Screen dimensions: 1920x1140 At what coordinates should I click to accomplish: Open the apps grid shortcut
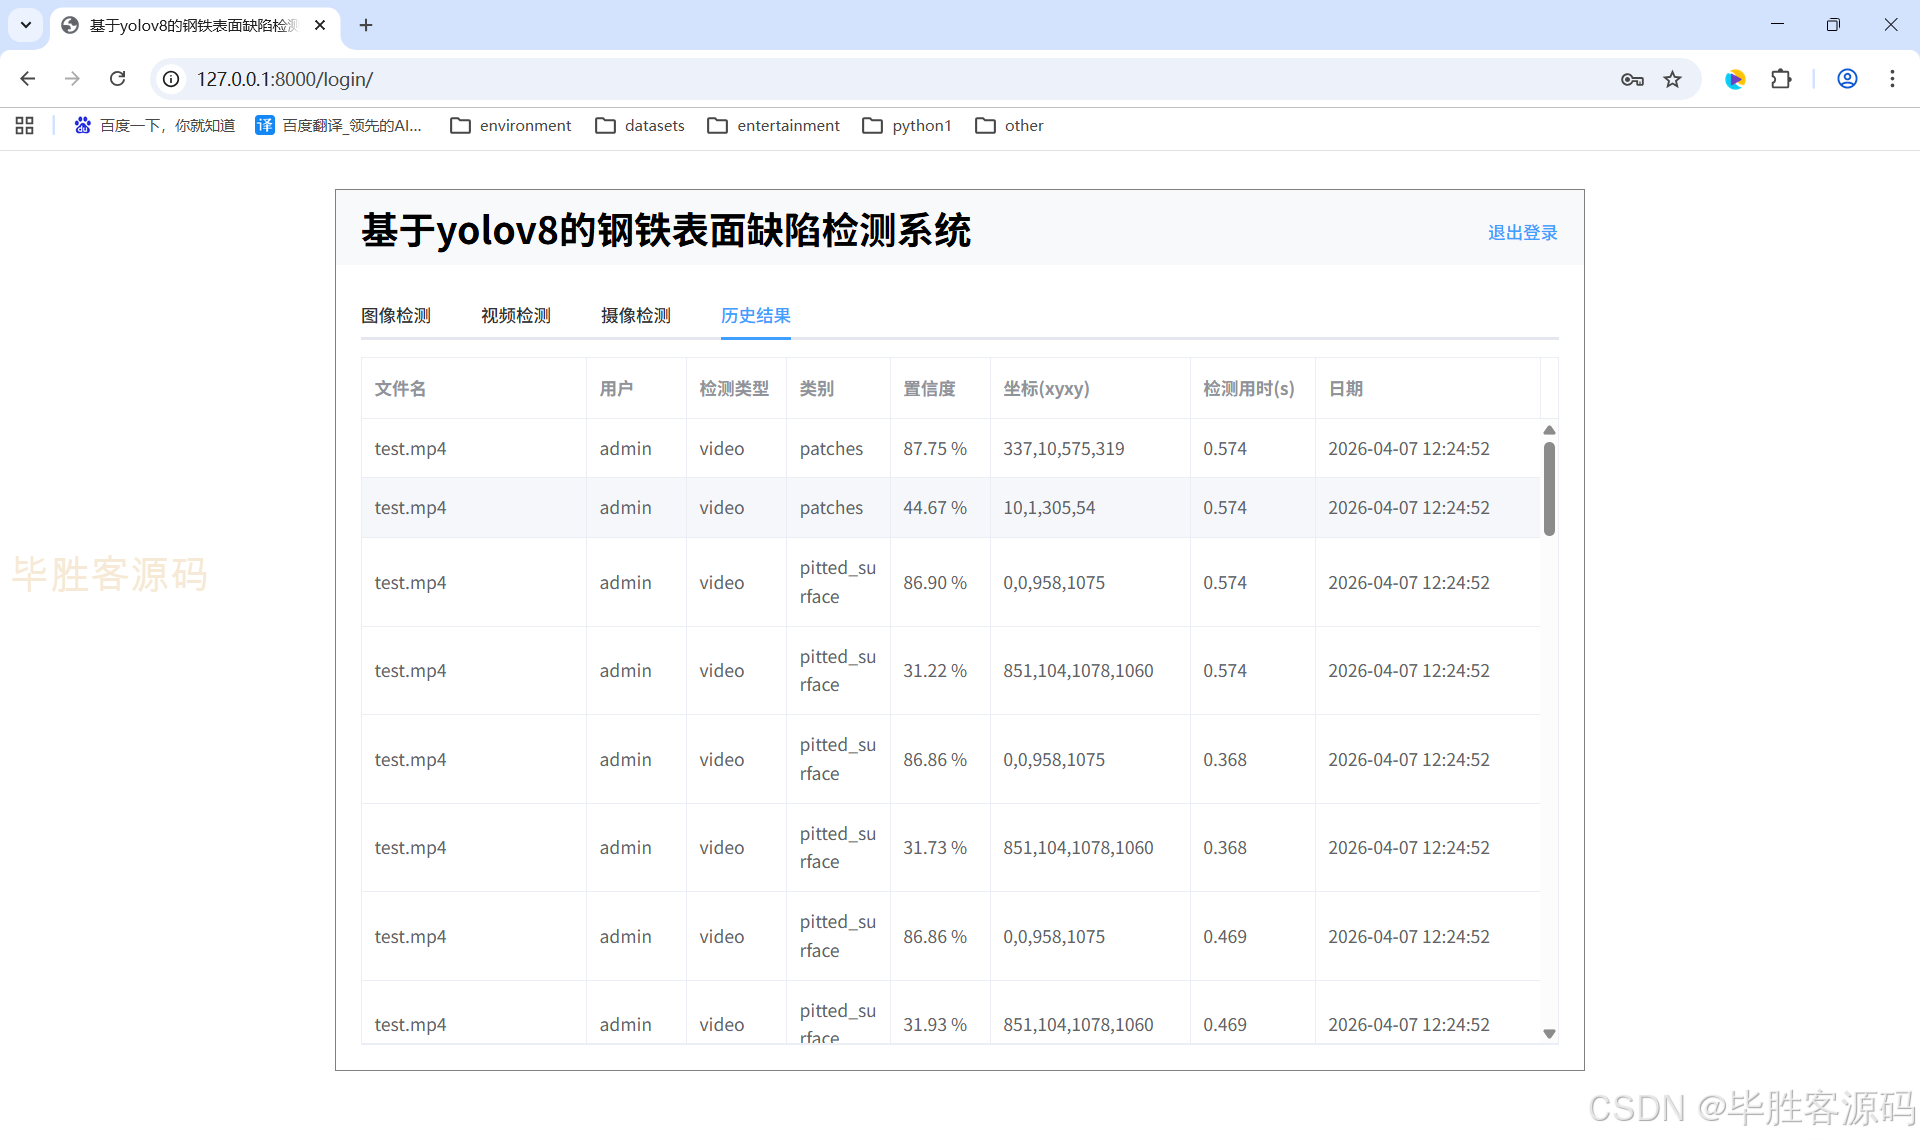pyautogui.click(x=25, y=125)
